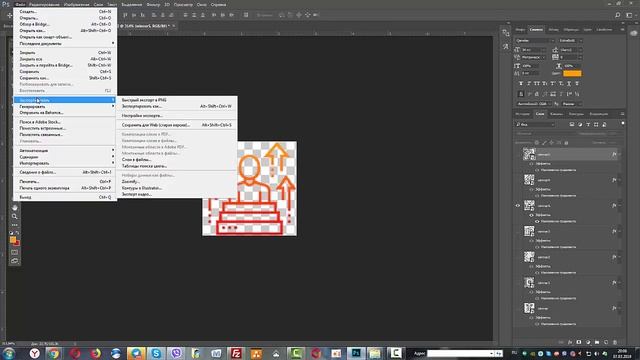The height and width of the screenshot is (360, 640).
Task: Toggle Strikethrough text style
Action: 577,84
